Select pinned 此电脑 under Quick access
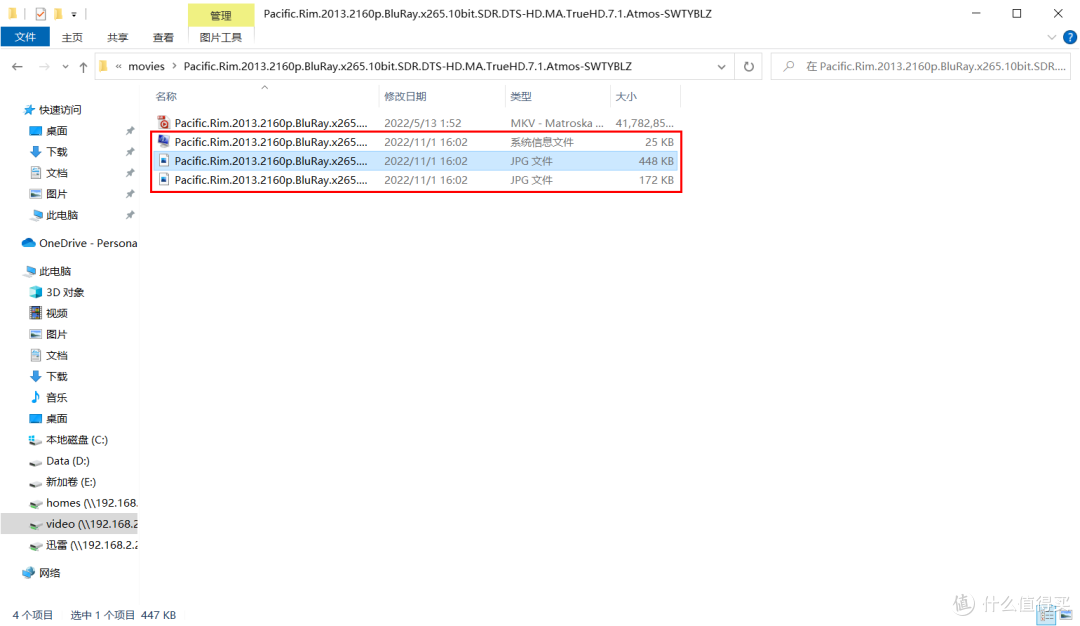The height and width of the screenshot is (626, 1080). pos(62,216)
